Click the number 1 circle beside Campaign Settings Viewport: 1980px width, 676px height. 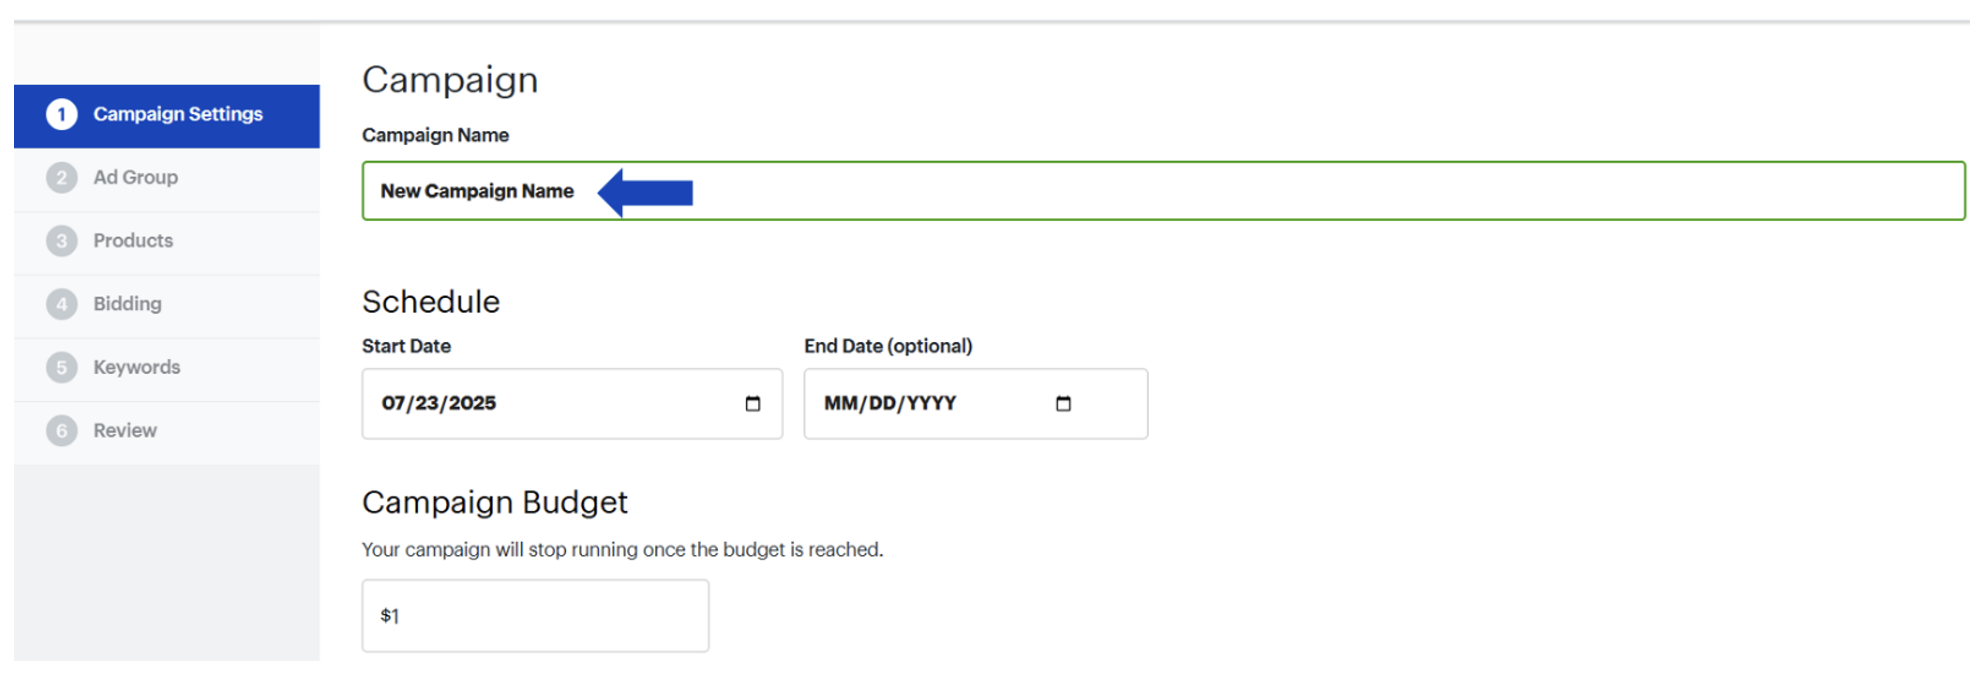pos(62,114)
